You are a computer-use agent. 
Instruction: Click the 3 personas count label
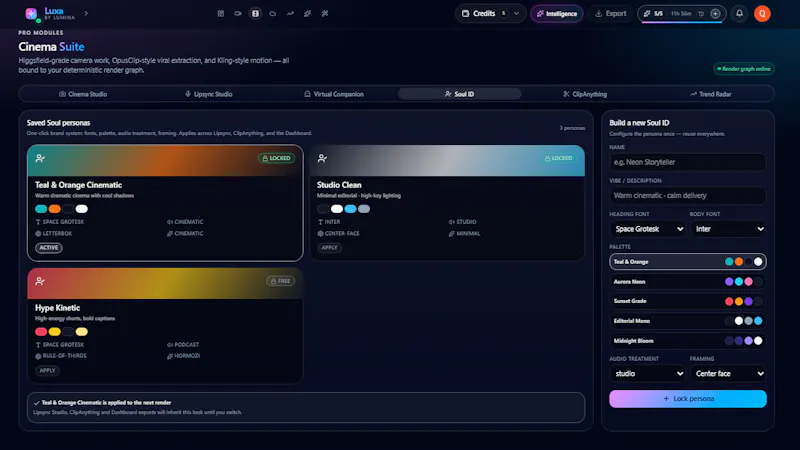(572, 128)
